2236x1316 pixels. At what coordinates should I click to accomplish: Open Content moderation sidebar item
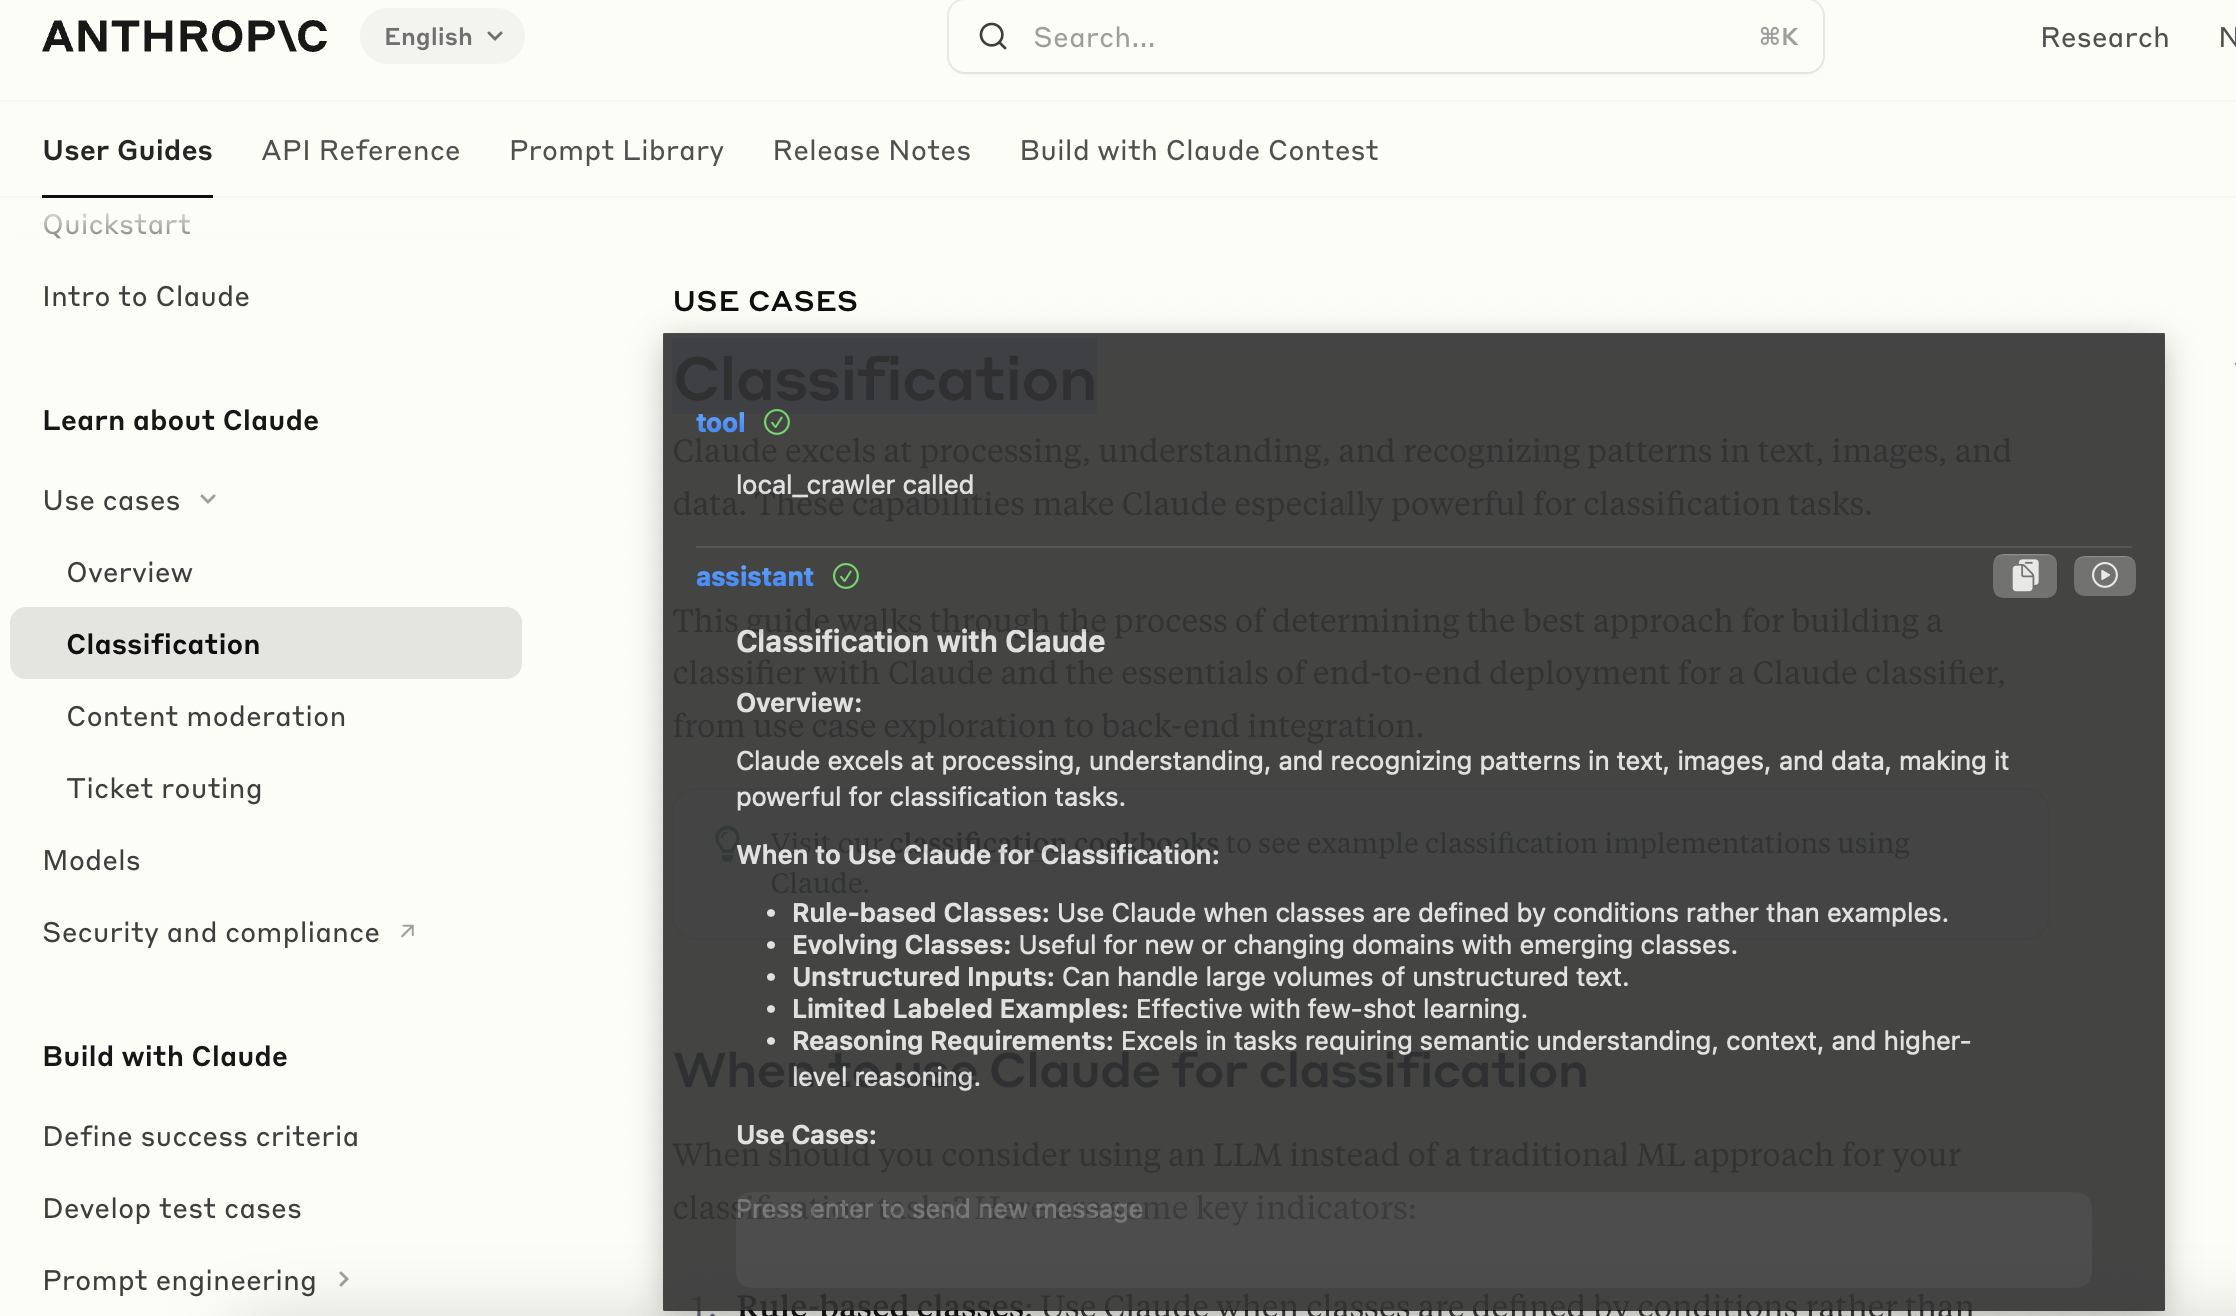click(206, 716)
